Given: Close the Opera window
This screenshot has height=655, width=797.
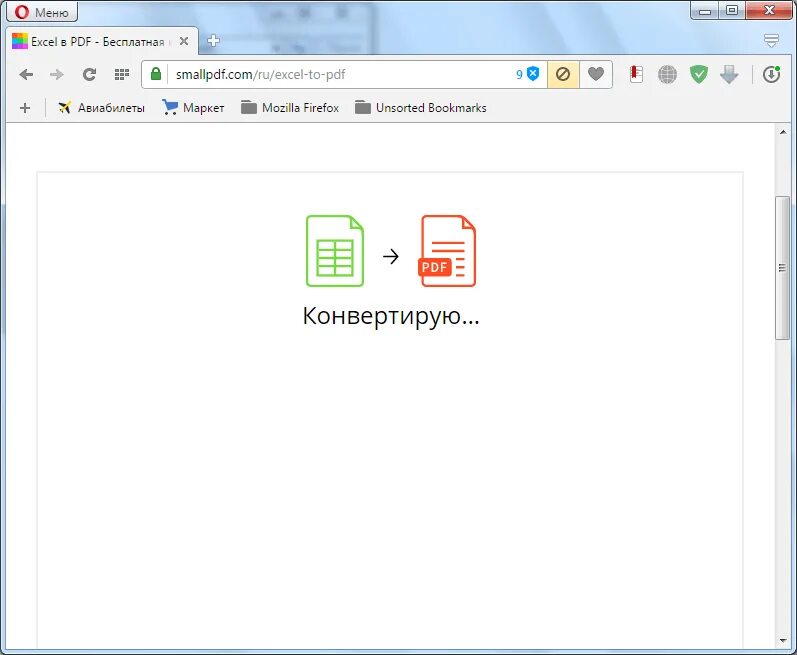Looking at the screenshot, I should click(x=769, y=11).
